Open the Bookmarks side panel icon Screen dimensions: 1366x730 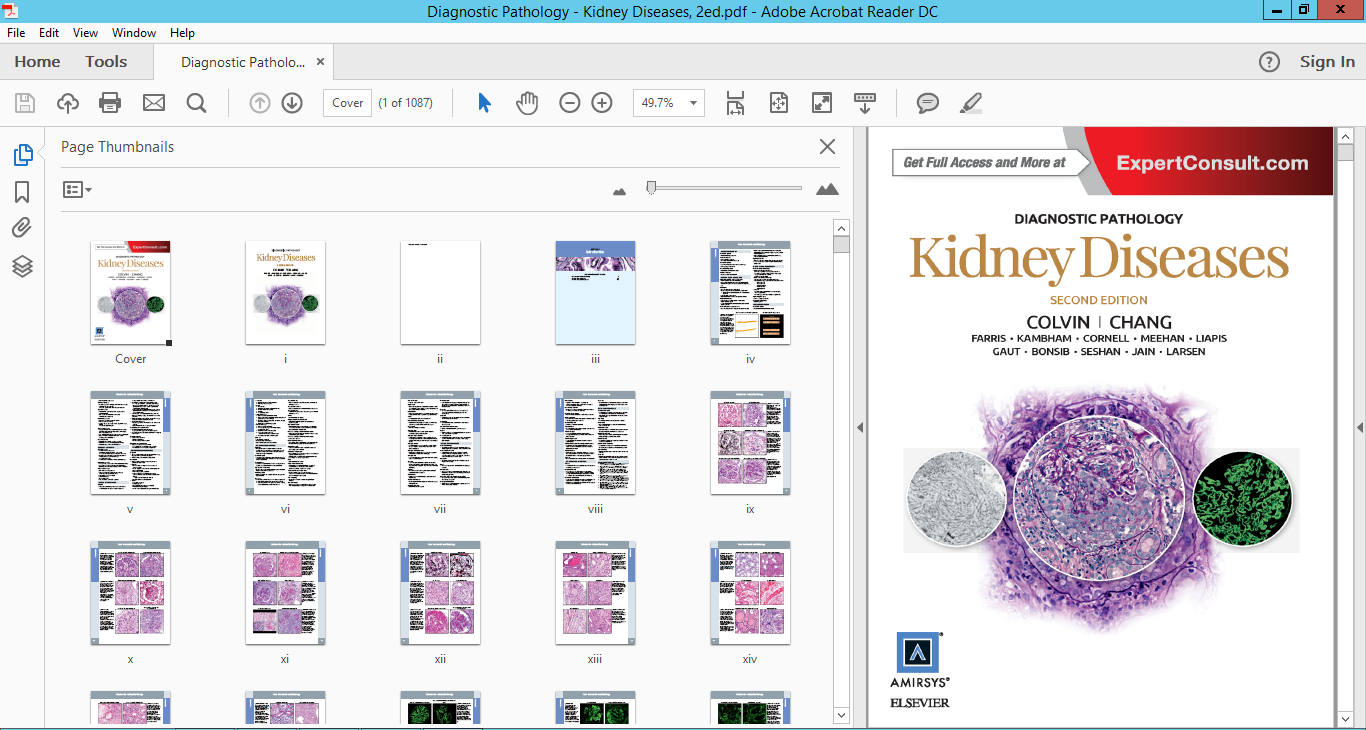tap(22, 191)
